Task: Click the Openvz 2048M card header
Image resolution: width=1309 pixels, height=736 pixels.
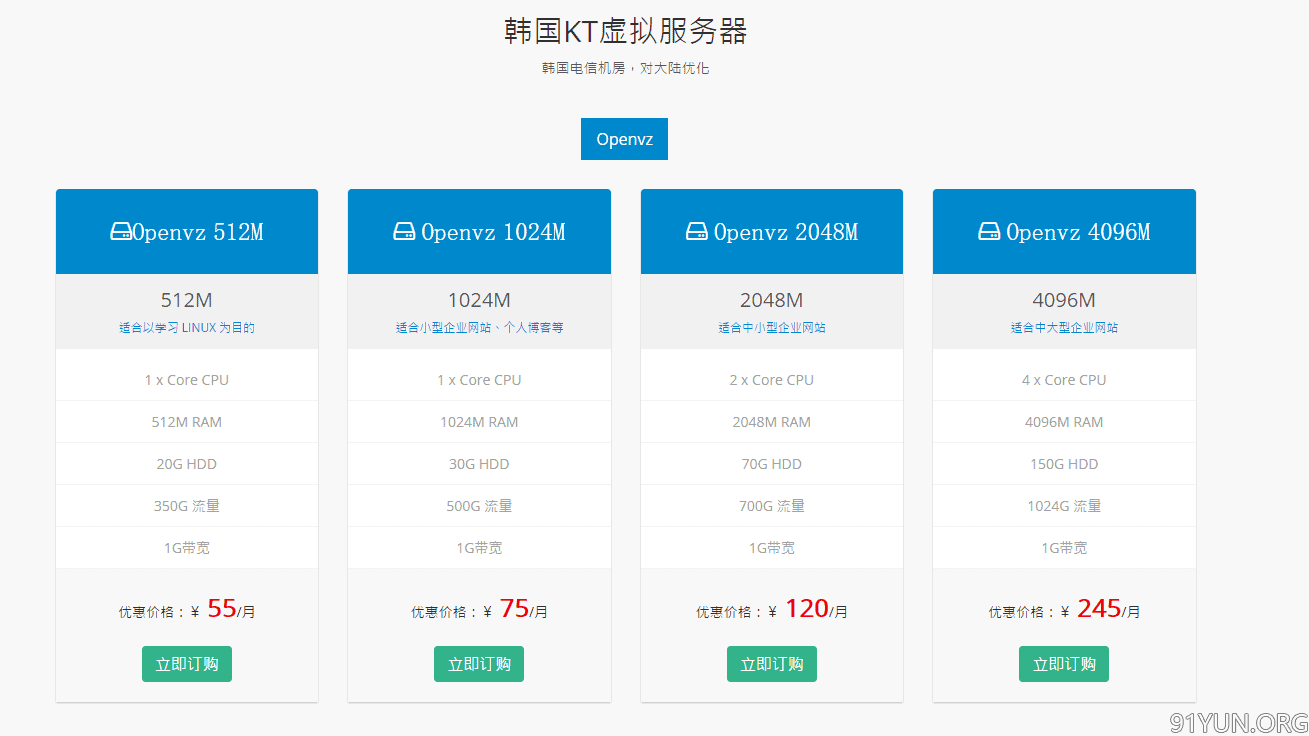Action: [772, 232]
